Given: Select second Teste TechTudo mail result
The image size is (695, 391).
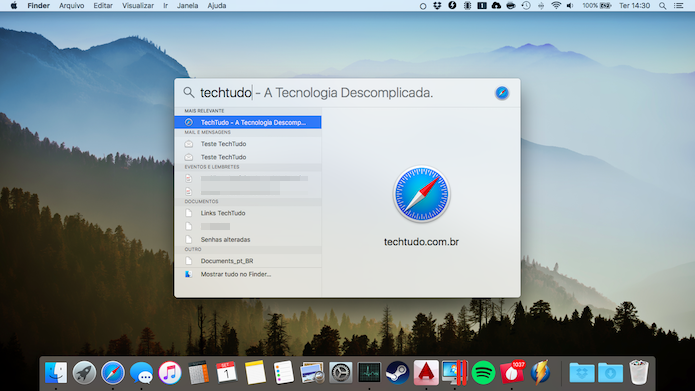Looking at the screenshot, I should (x=248, y=157).
